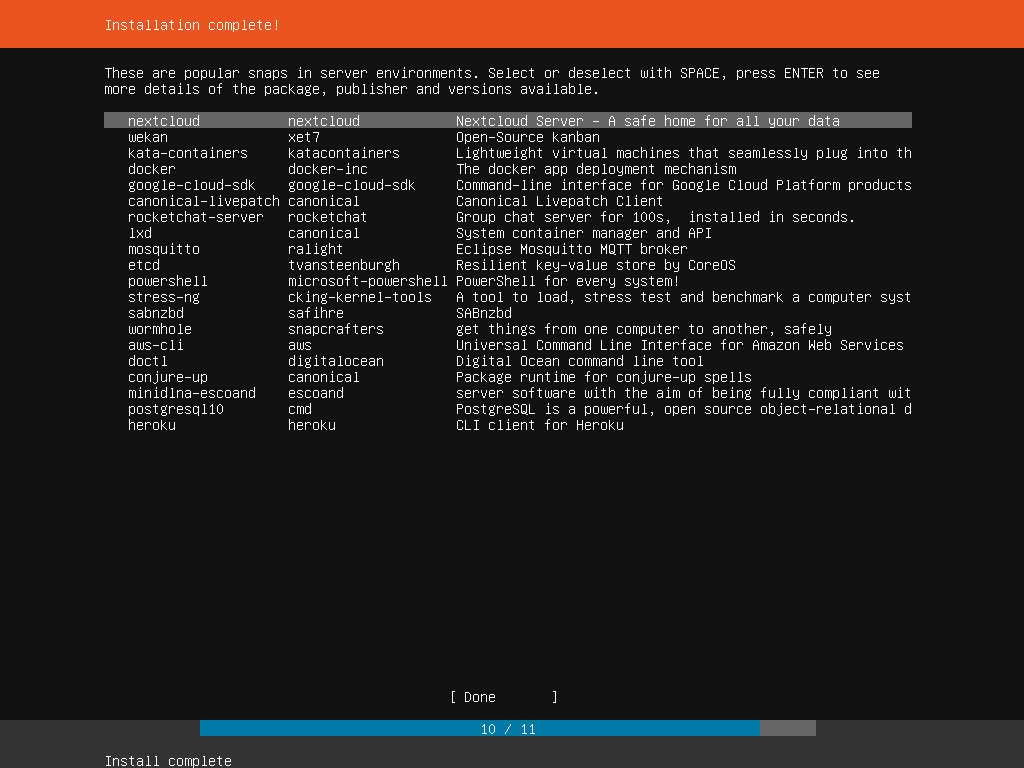This screenshot has height=768, width=1024.
Task: Click the Done button
Action: 504,697
